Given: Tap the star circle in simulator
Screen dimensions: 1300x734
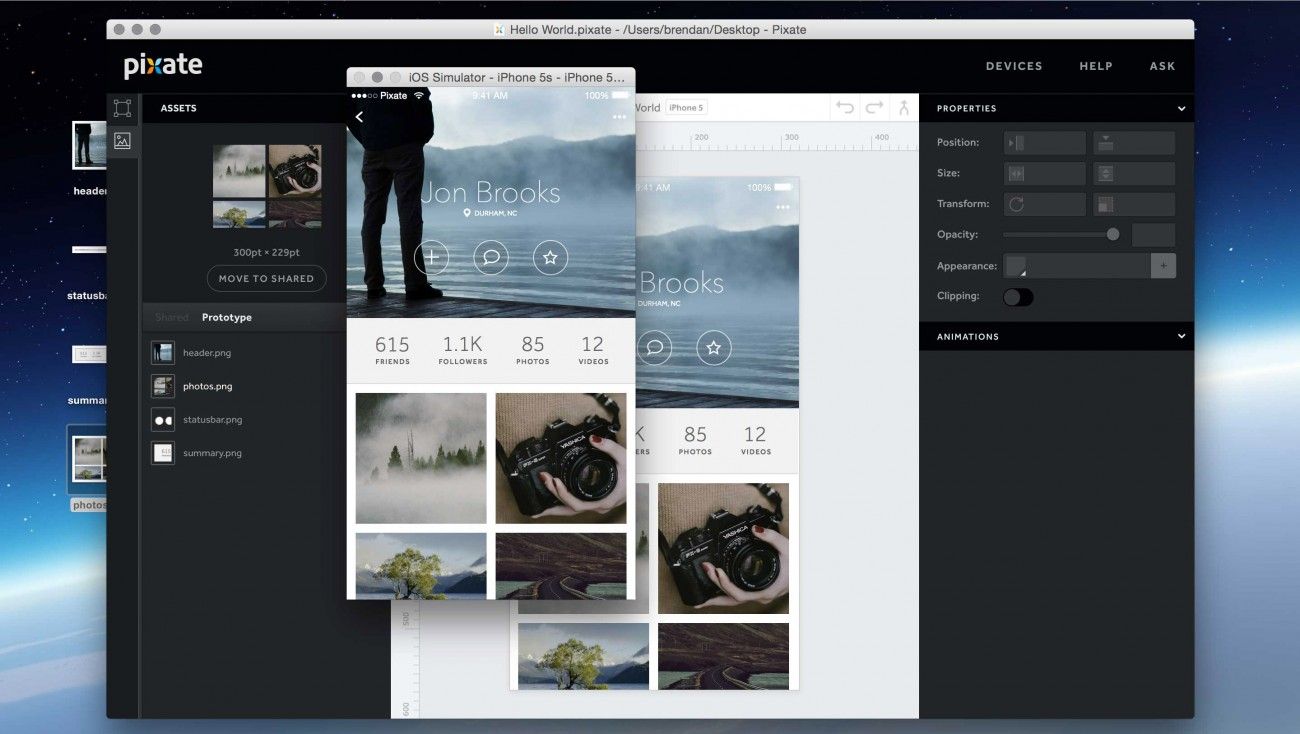Looking at the screenshot, I should [550, 257].
